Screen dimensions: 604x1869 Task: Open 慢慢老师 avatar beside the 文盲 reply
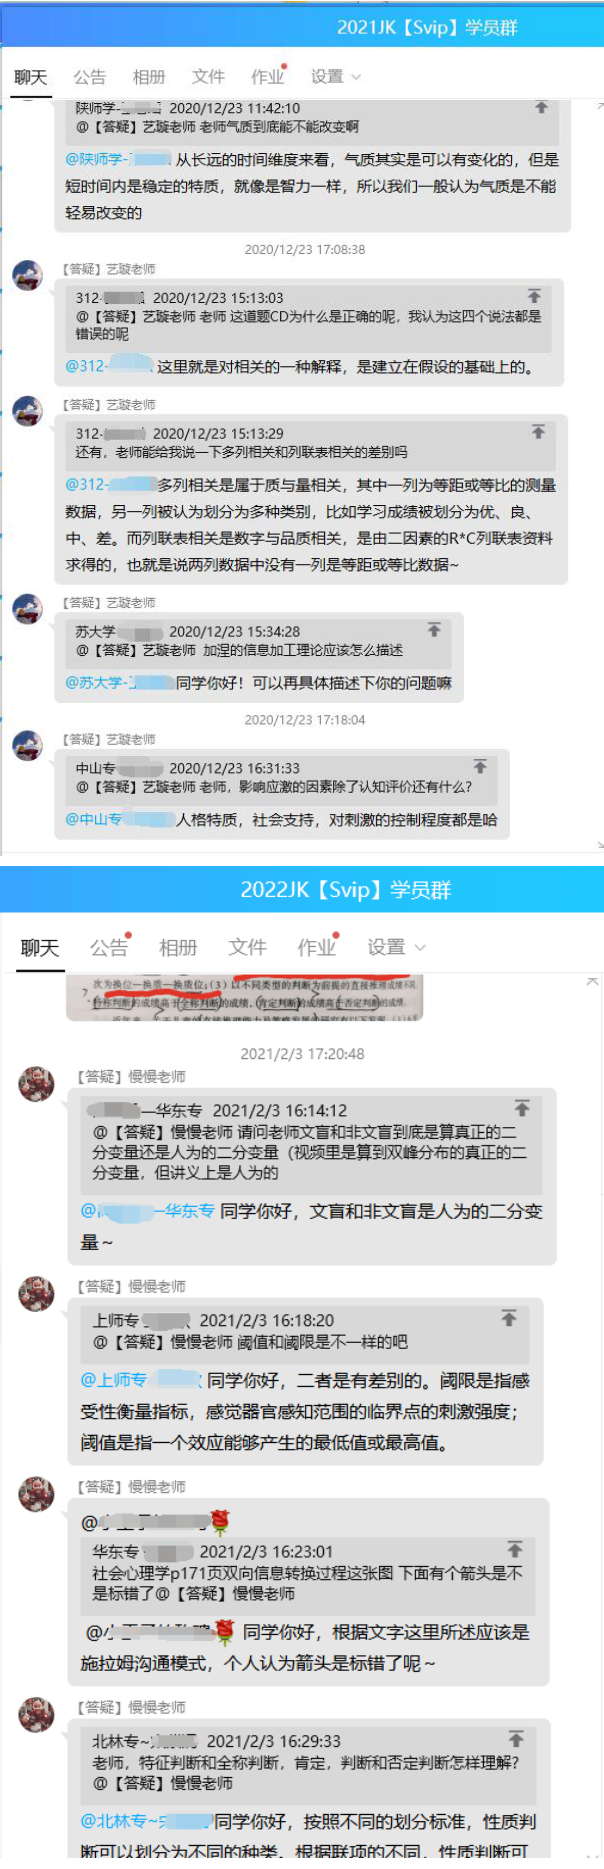click(x=37, y=1084)
